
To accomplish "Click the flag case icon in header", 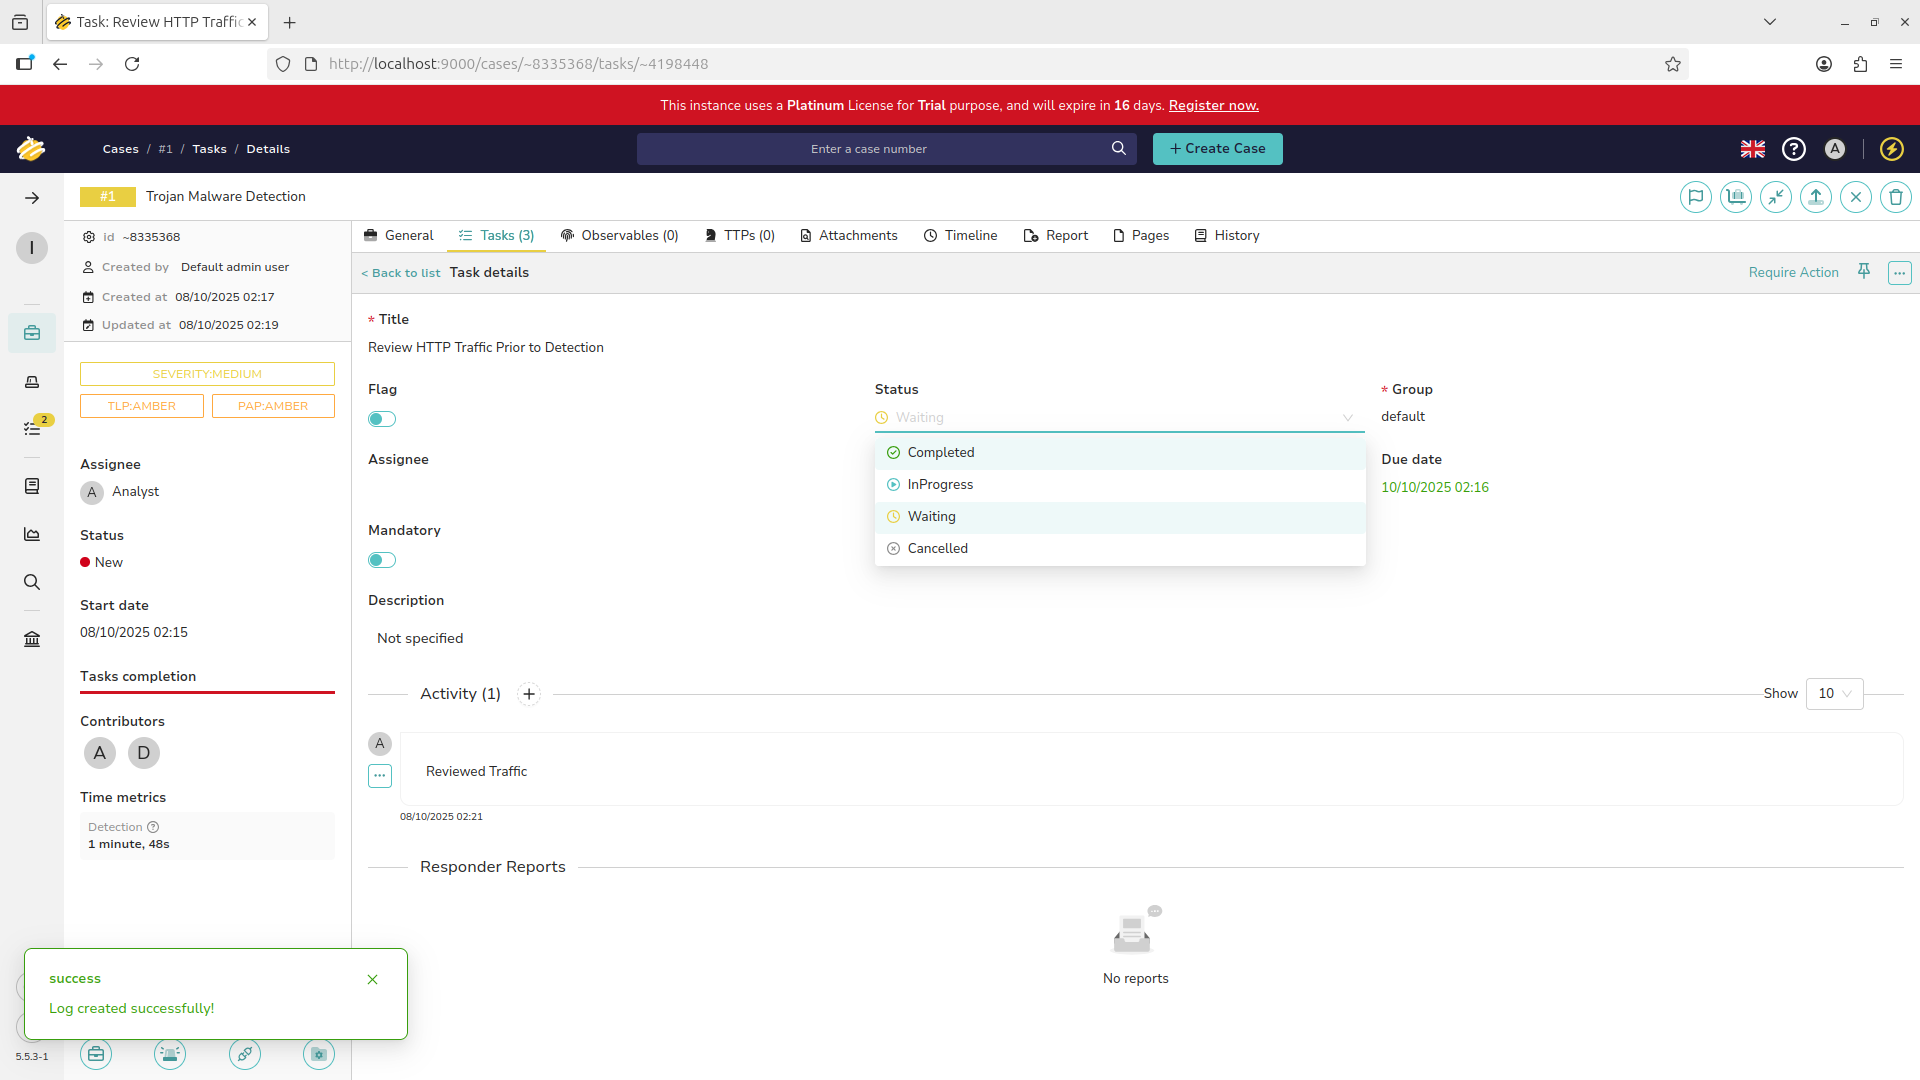I will tap(1695, 197).
